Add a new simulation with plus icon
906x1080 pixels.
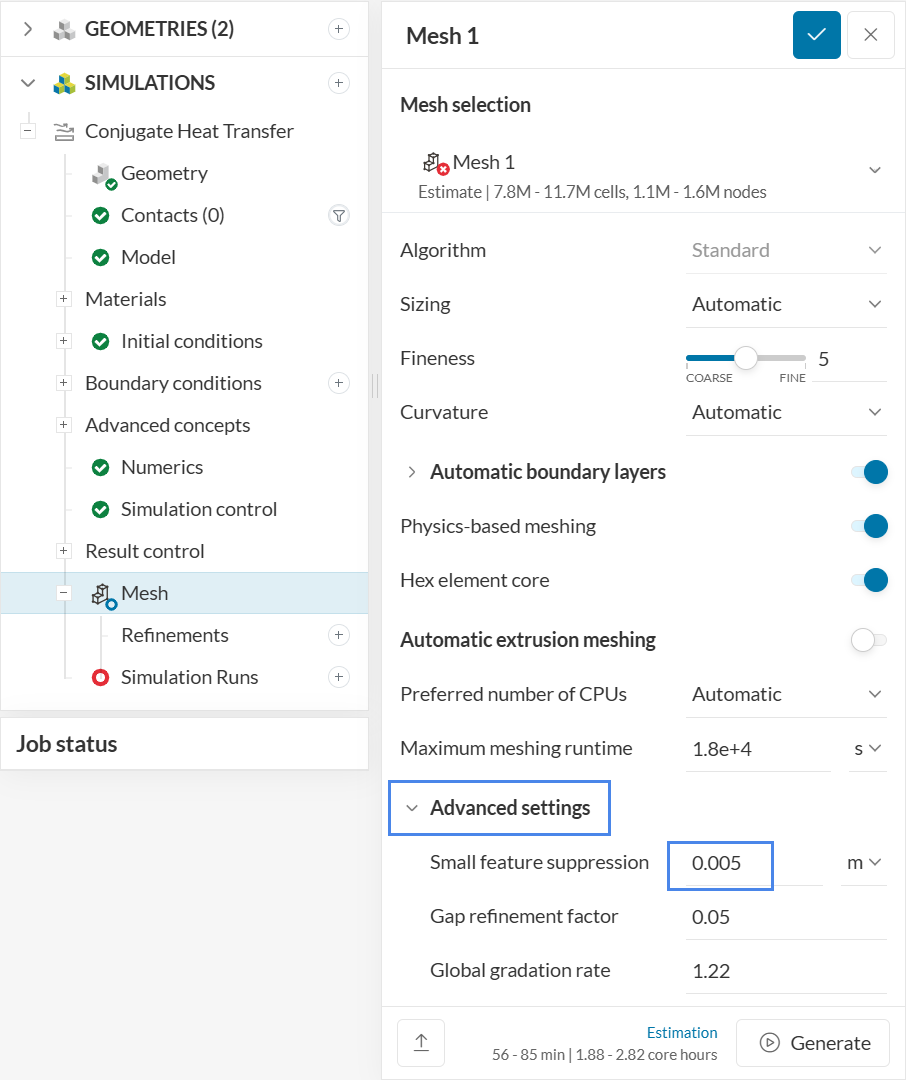(339, 83)
